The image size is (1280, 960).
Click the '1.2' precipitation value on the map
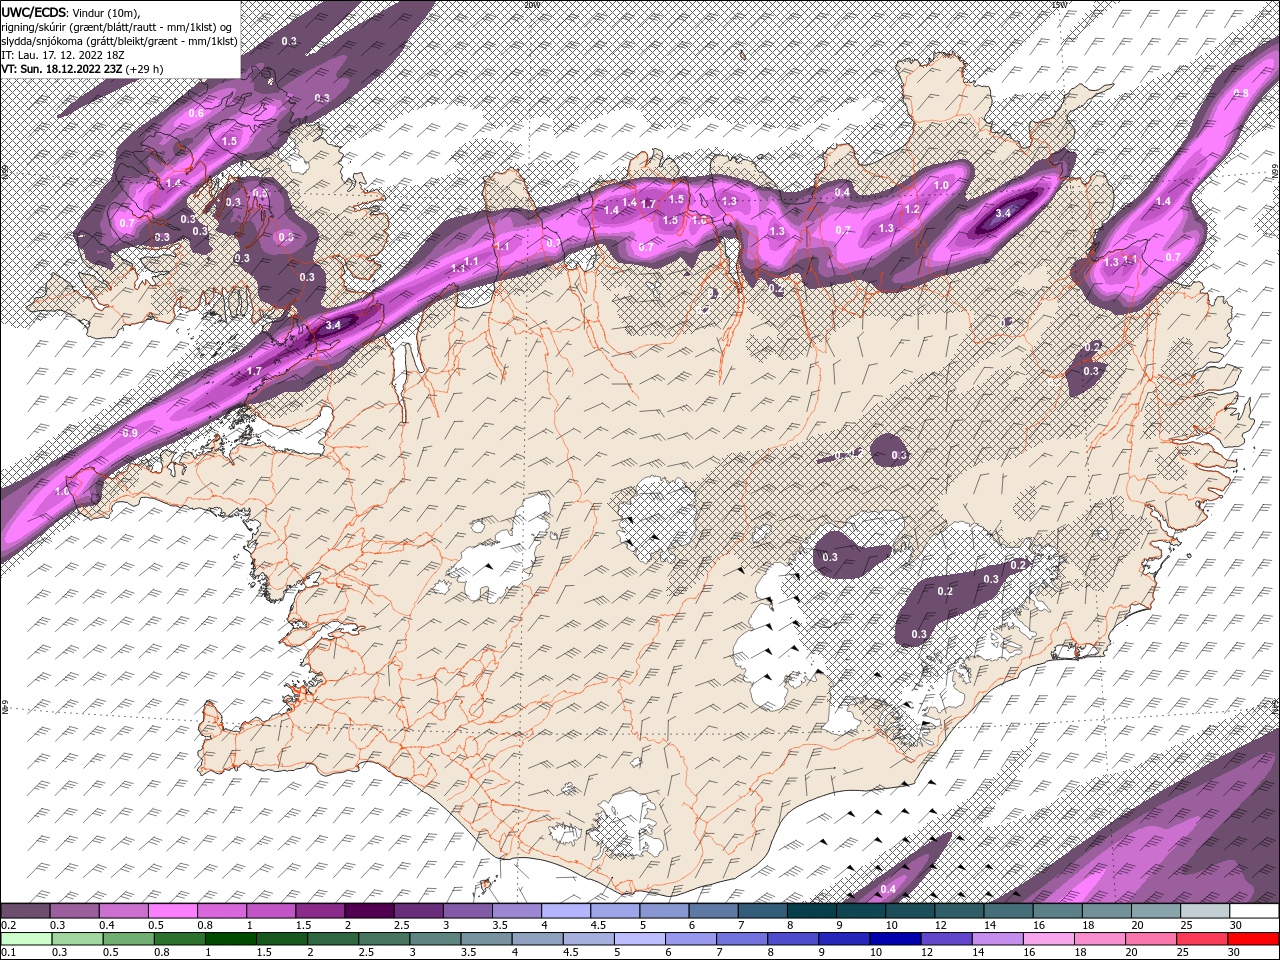(x=912, y=210)
